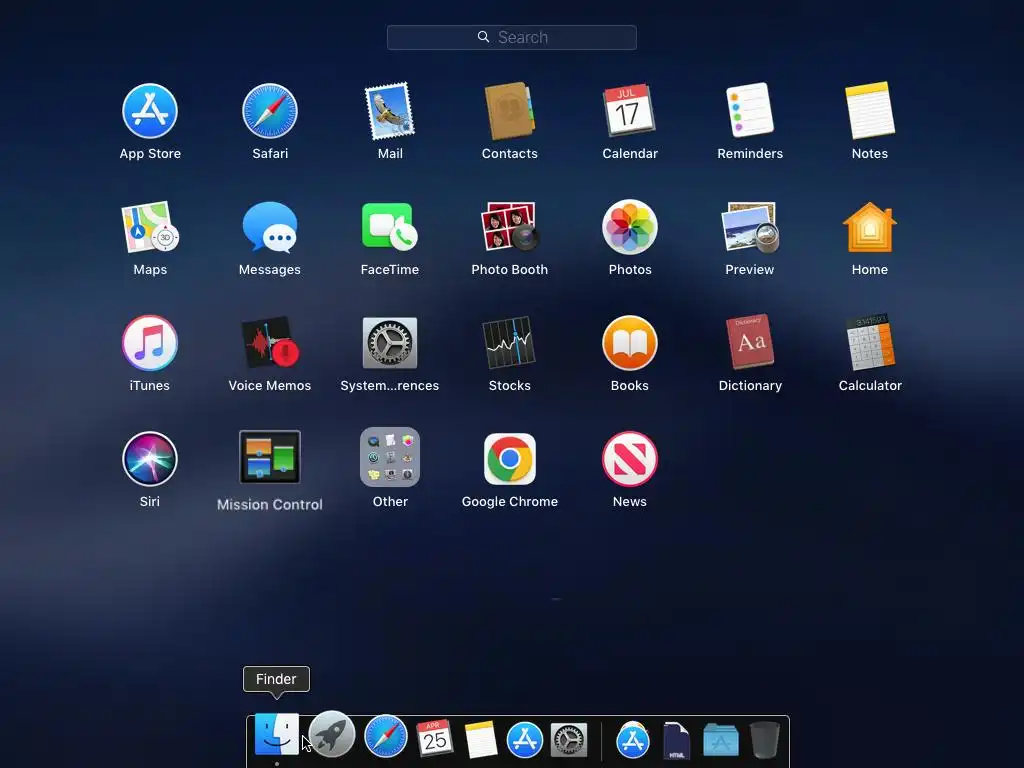The height and width of the screenshot is (768, 1024).
Task: Activate Siri from Launchpad
Action: pos(150,458)
